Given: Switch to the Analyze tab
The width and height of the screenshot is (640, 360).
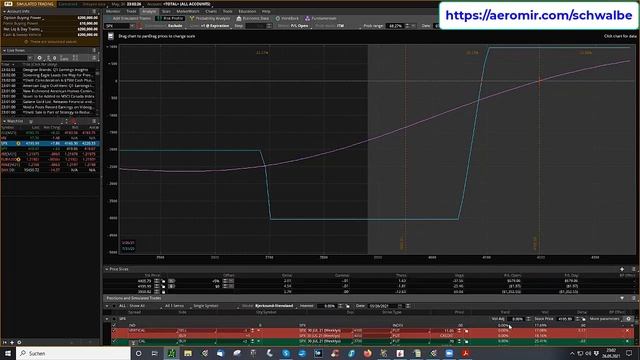Looking at the screenshot, I should (x=149, y=11).
